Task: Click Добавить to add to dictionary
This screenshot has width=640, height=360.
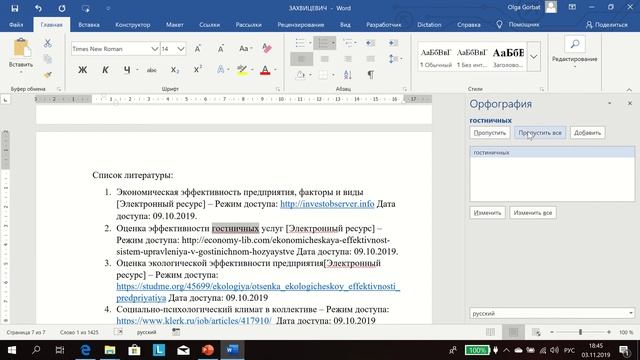Action: coord(587,133)
